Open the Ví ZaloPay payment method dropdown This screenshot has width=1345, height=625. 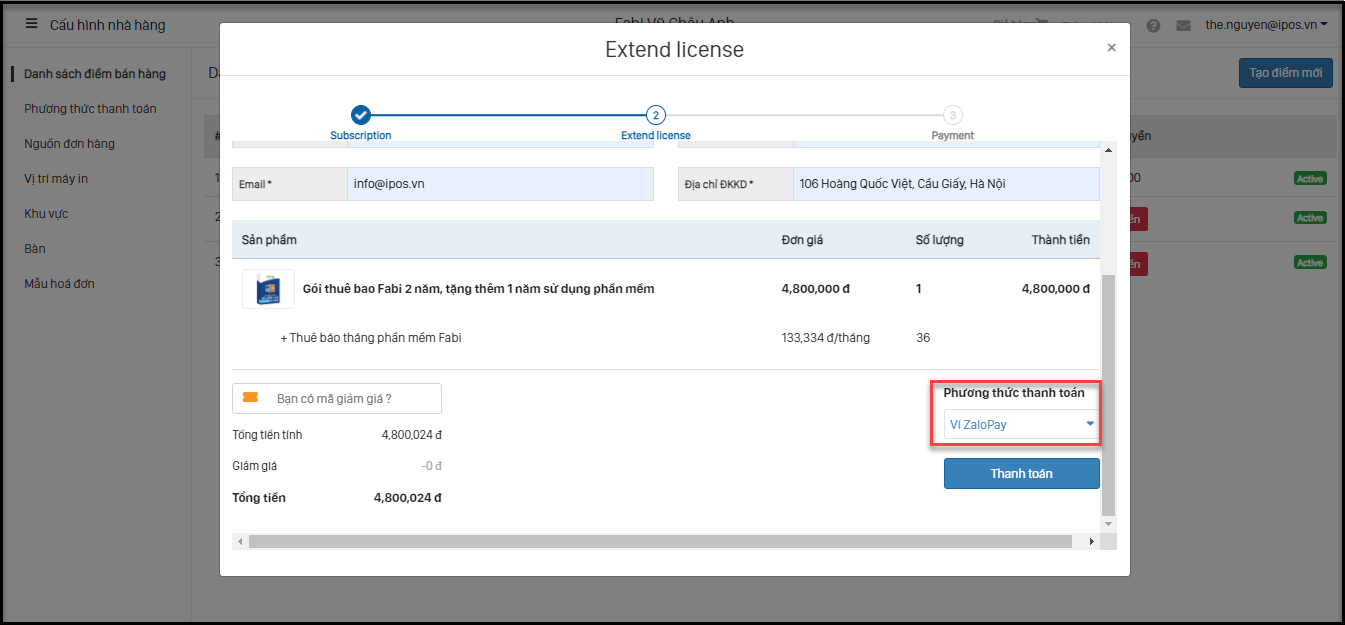(1020, 425)
